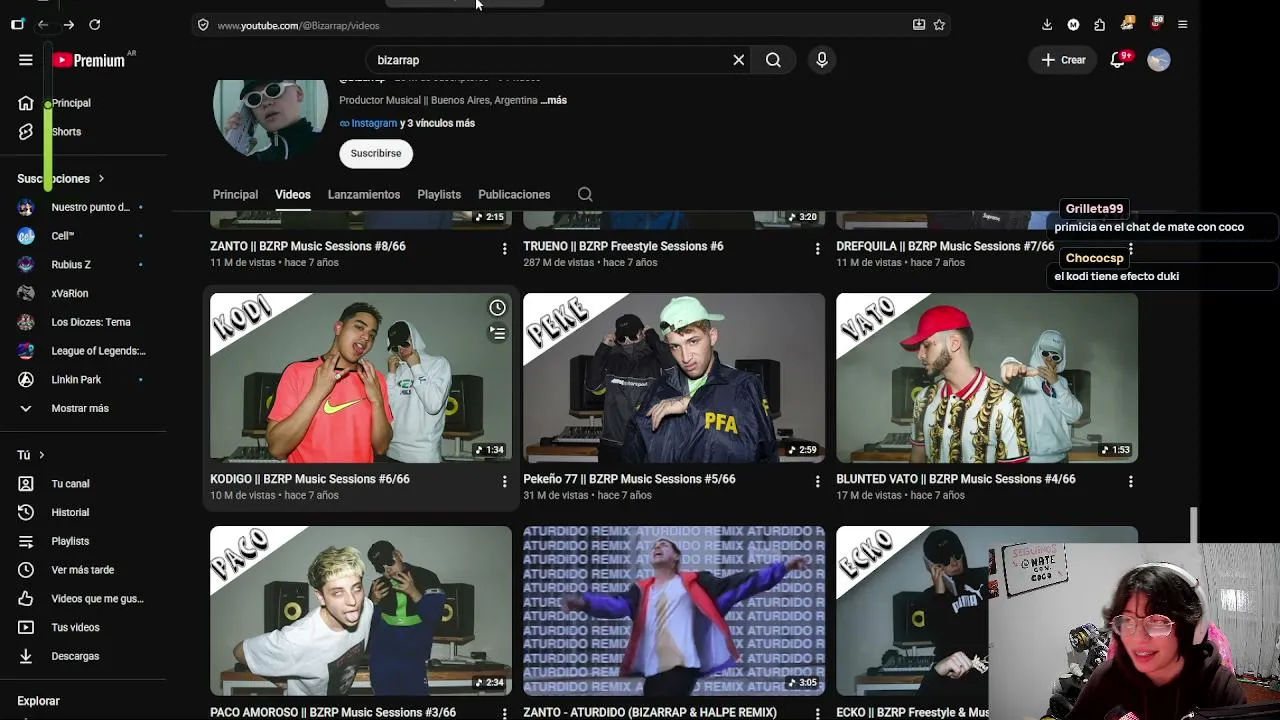Open the browser application menu

tap(1182, 24)
